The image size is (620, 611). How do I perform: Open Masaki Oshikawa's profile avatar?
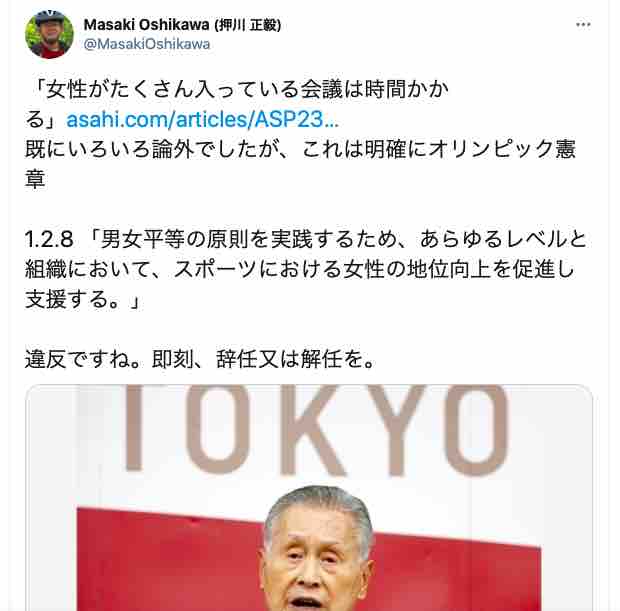tap(49, 34)
